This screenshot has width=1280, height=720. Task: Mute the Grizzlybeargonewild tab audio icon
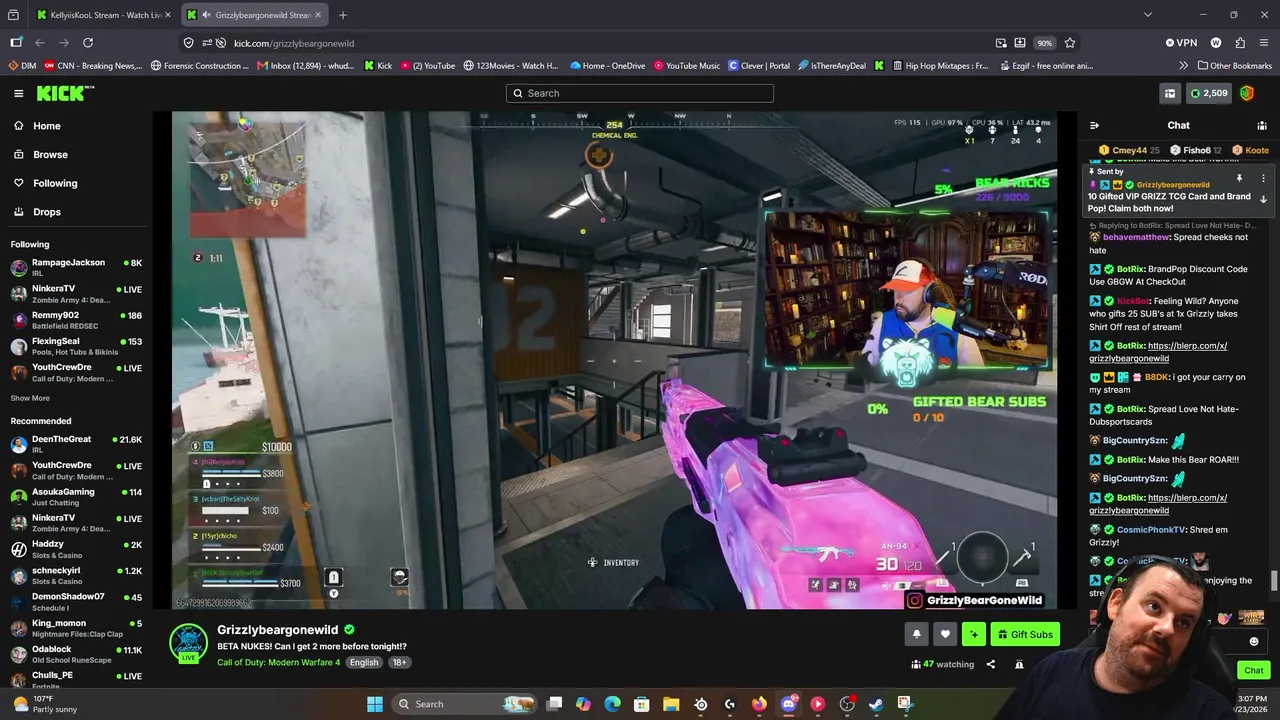point(205,15)
